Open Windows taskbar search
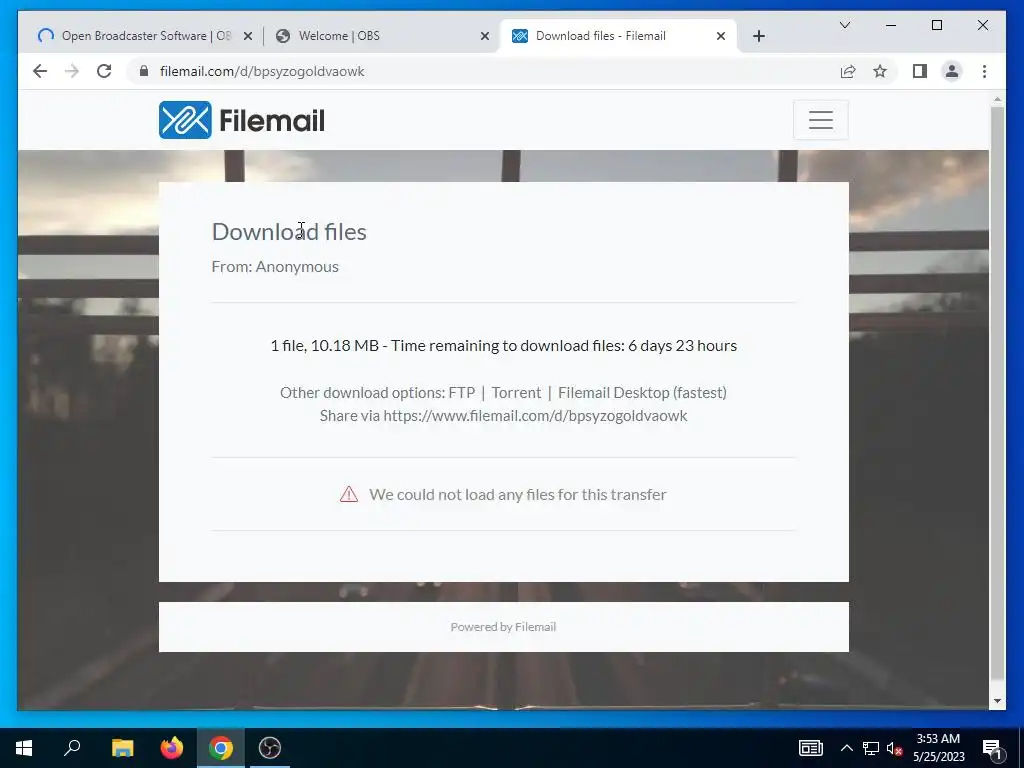This screenshot has height=768, width=1024. pos(72,748)
